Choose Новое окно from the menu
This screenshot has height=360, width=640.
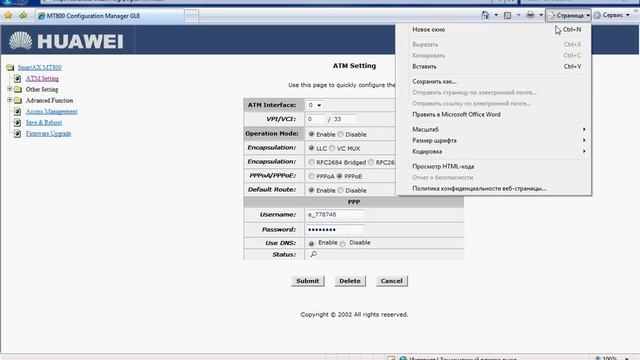coord(494,30)
